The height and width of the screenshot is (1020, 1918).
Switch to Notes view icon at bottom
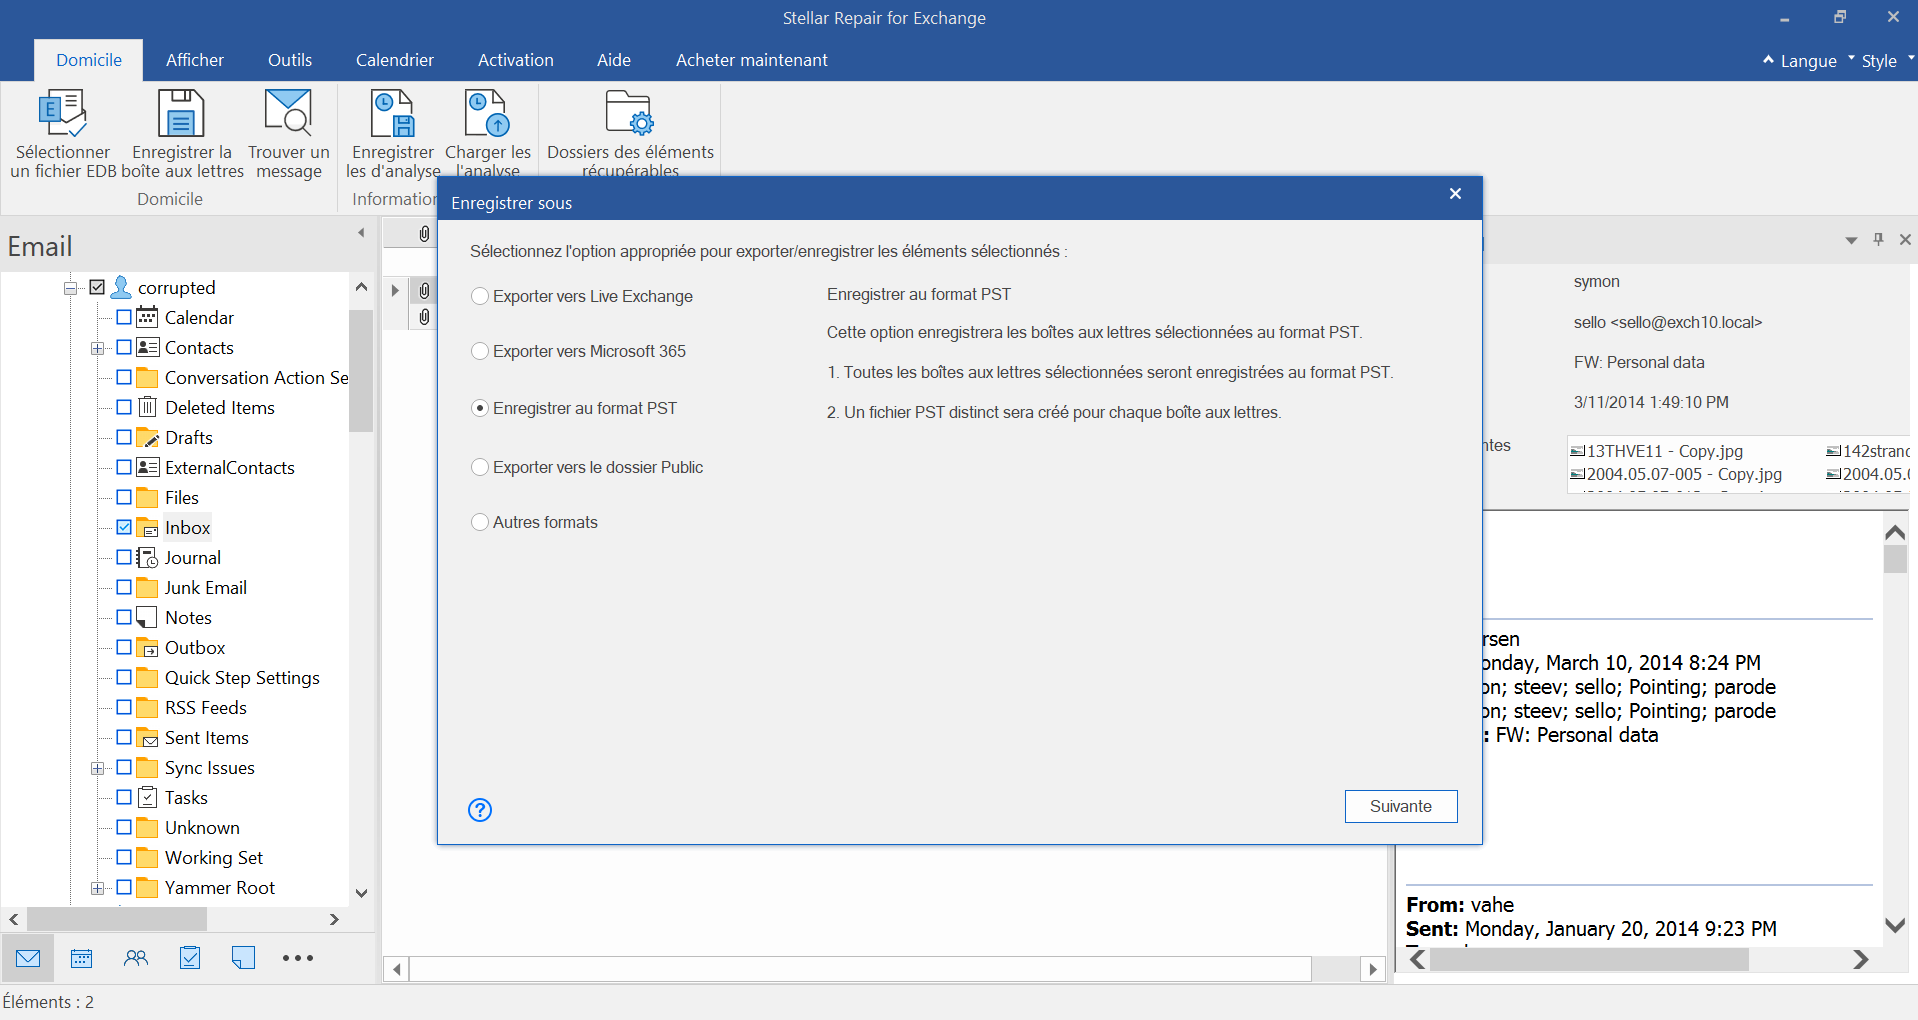click(x=243, y=958)
